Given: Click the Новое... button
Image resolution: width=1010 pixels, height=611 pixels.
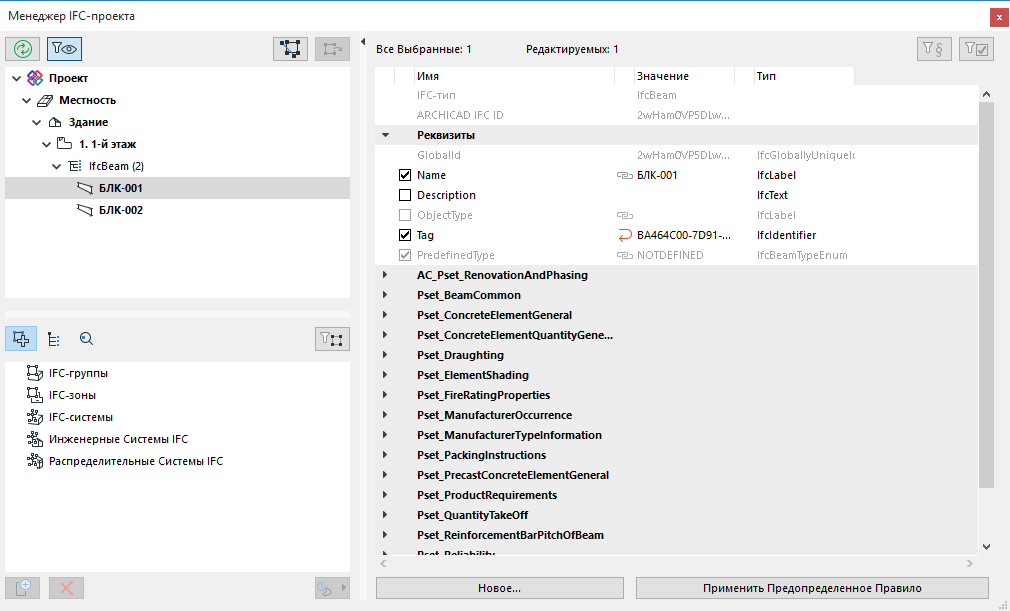Looking at the screenshot, I should click(499, 588).
